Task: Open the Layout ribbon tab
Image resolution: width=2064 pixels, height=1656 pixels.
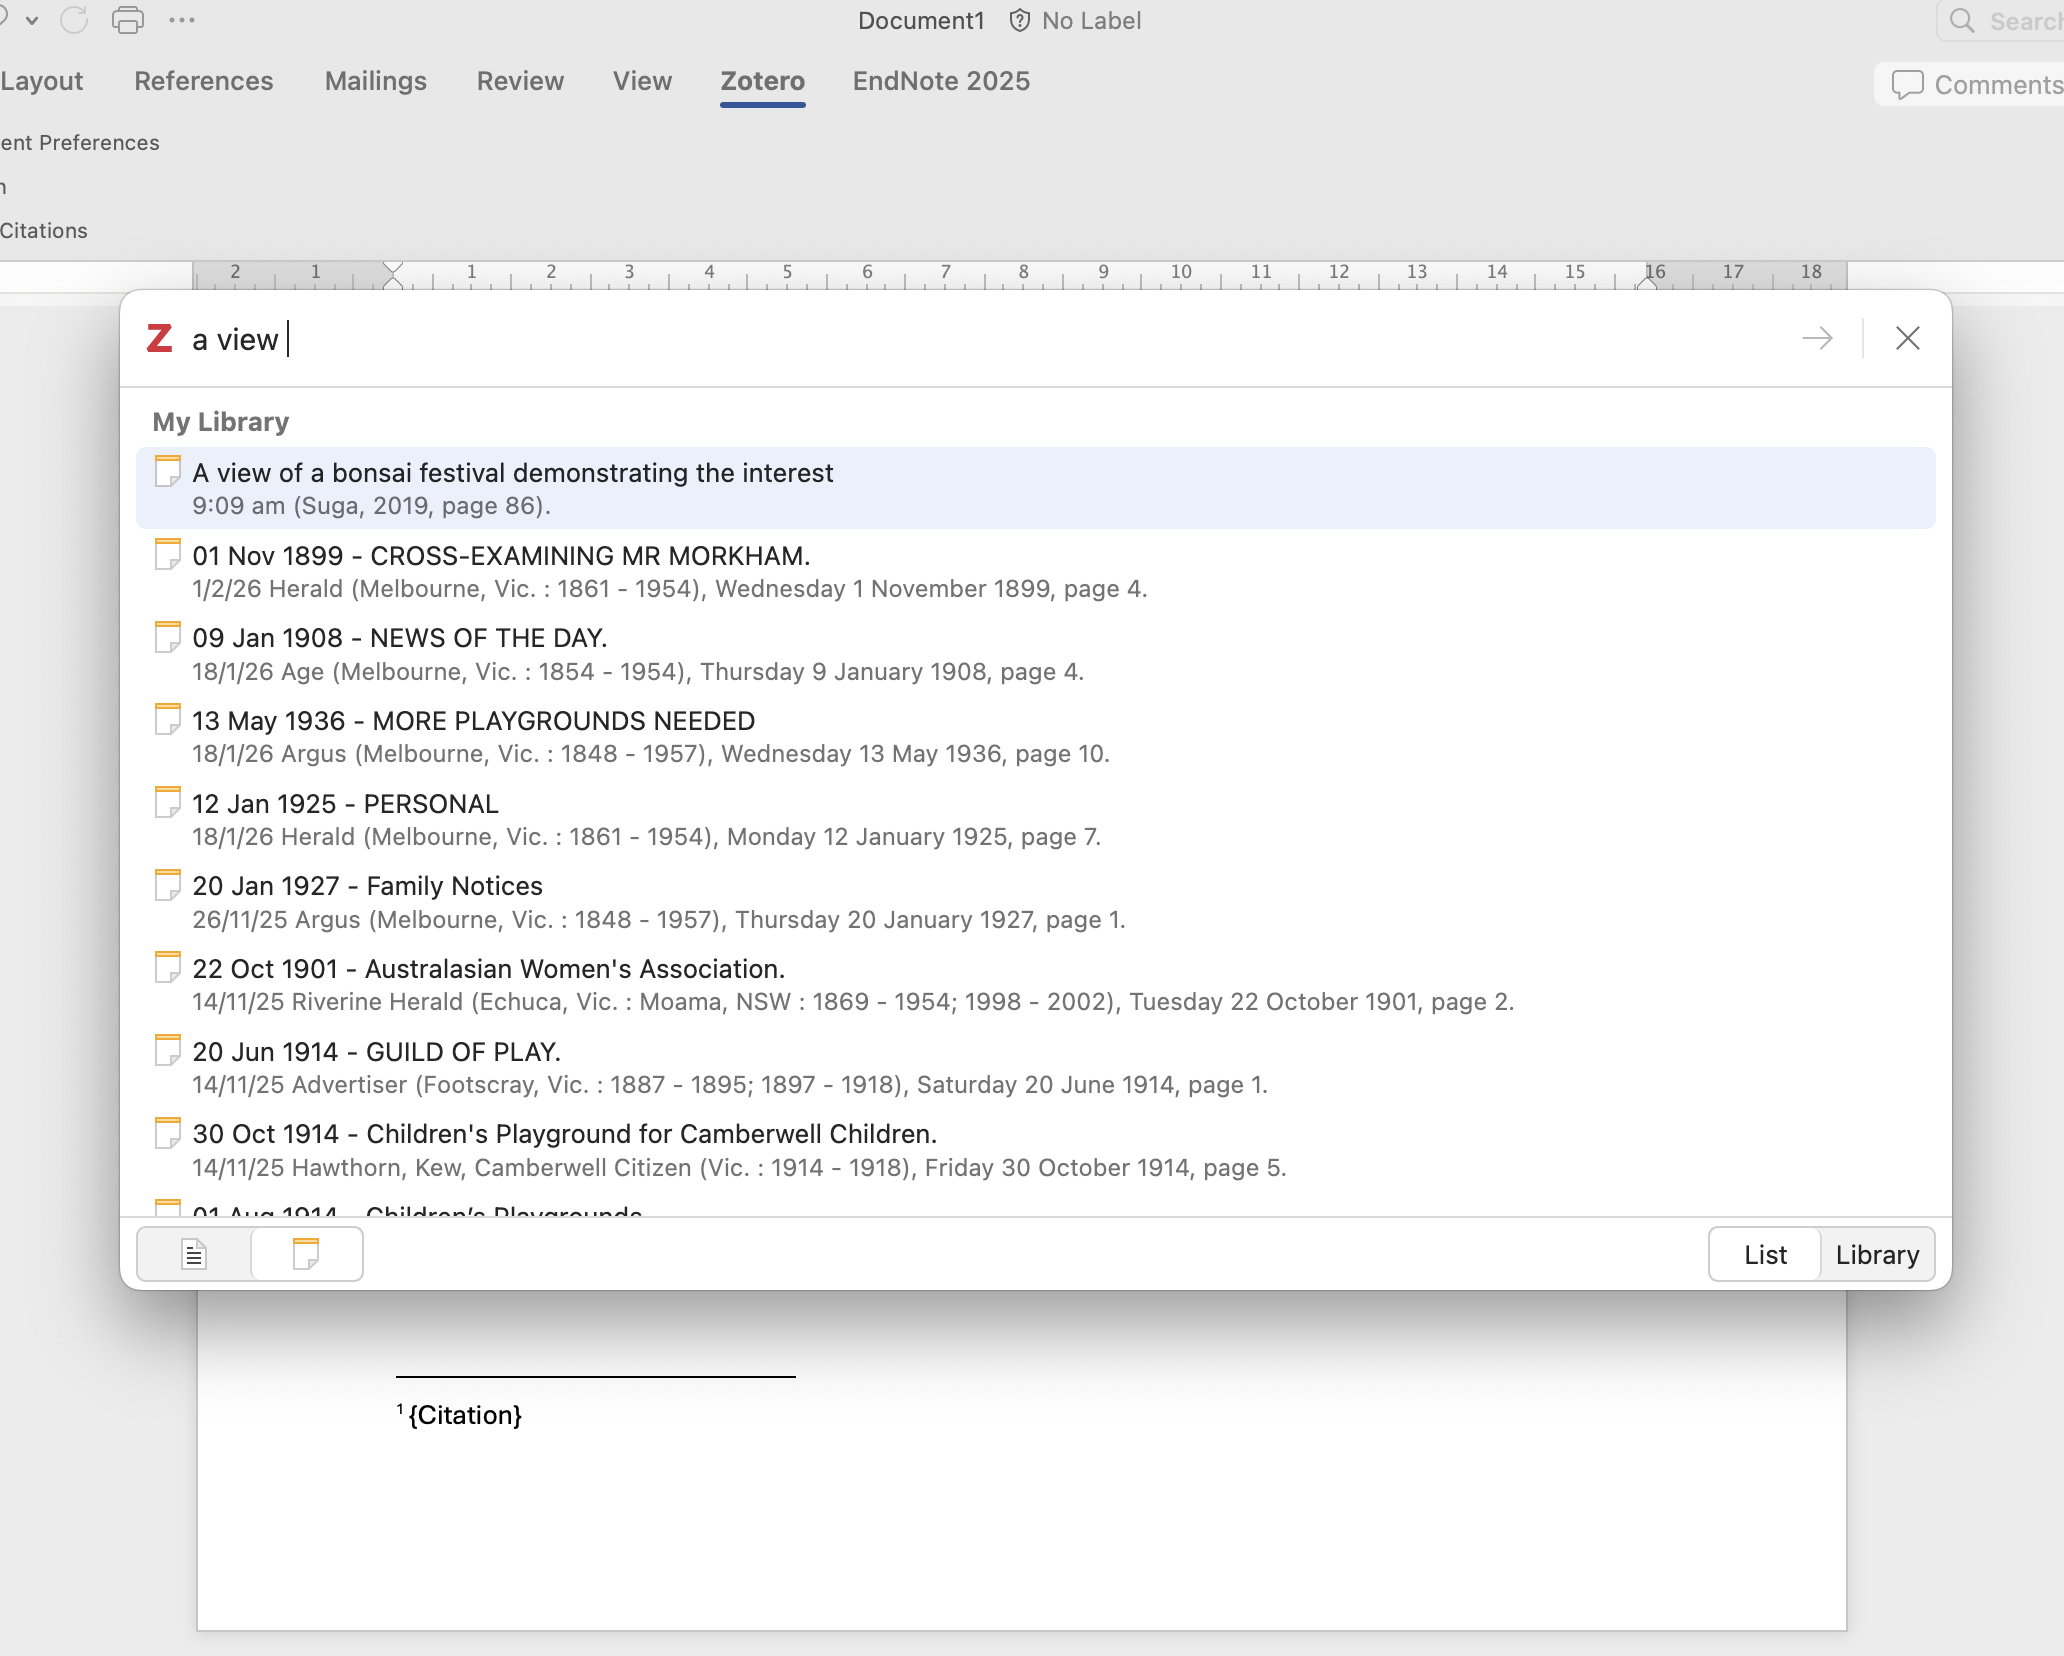Action: tap(42, 81)
